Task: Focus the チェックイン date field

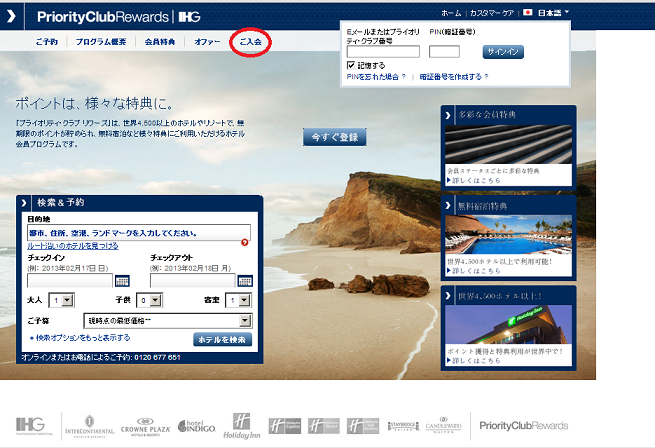Action: (x=70, y=280)
